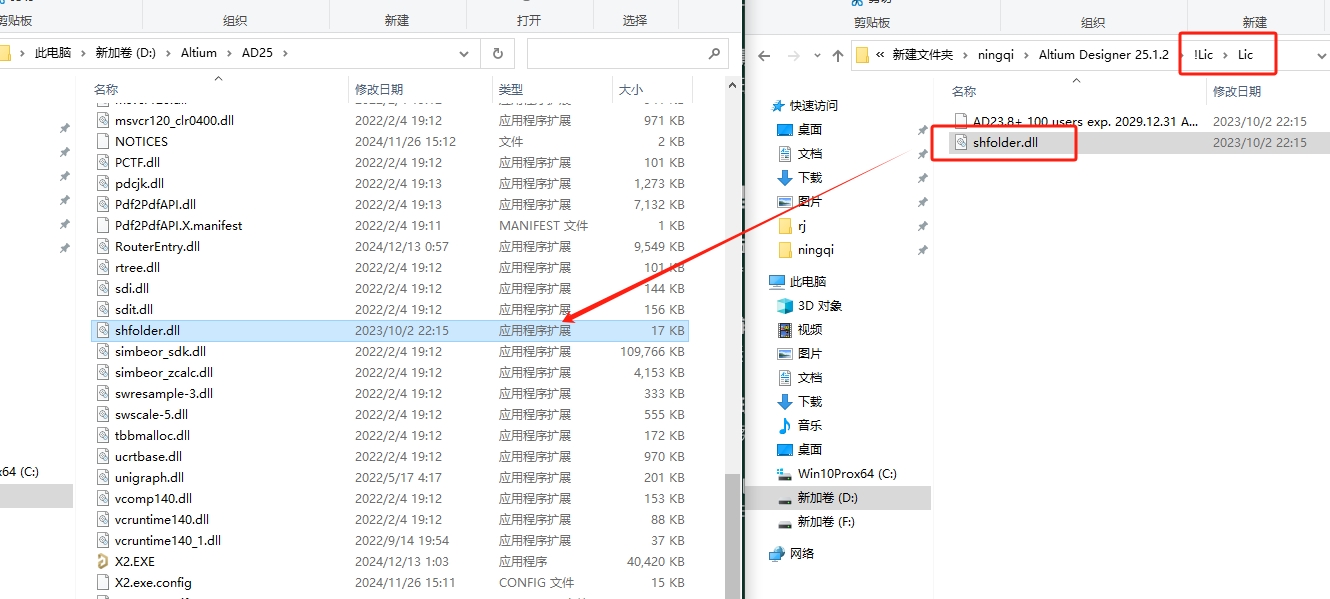Open the recent locations dropdown beside the Forward arrow
The height and width of the screenshot is (599, 1330).
click(815, 55)
